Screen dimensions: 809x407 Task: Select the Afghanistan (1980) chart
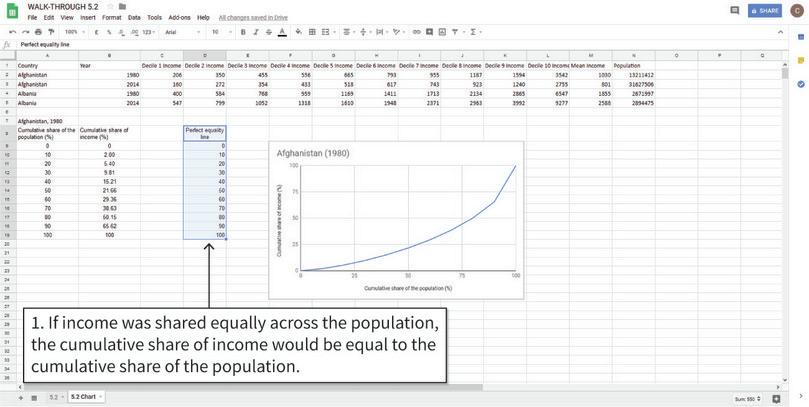click(x=396, y=220)
